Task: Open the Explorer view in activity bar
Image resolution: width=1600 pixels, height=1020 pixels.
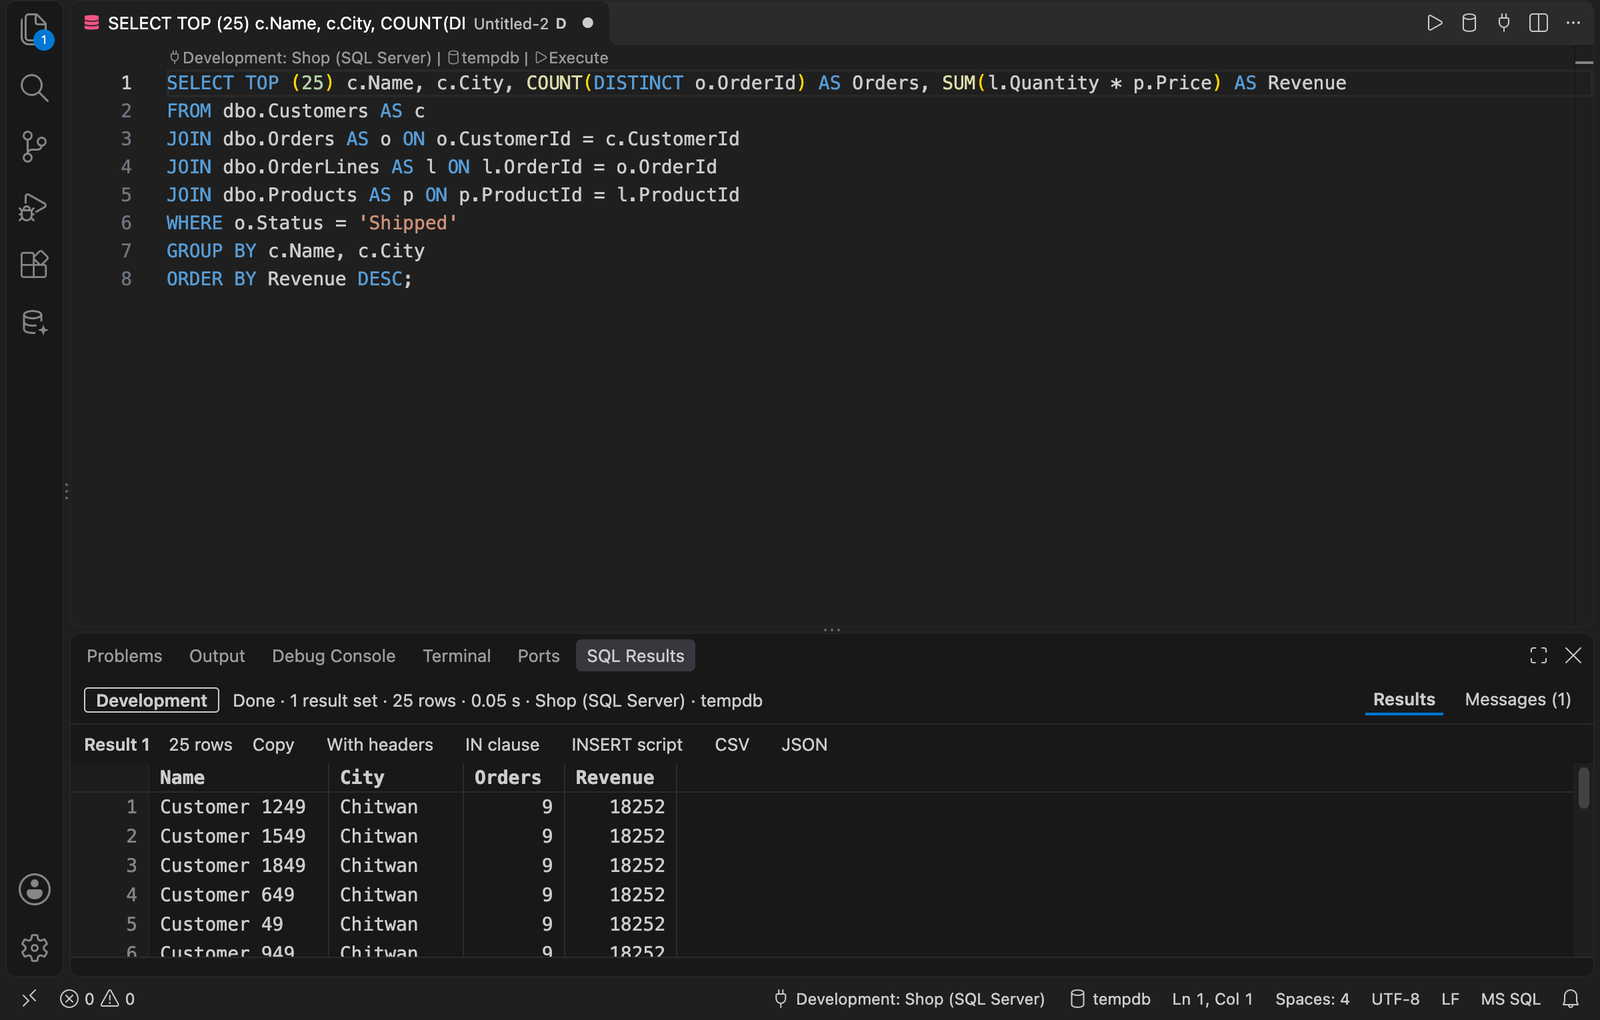Action: pos(34,30)
